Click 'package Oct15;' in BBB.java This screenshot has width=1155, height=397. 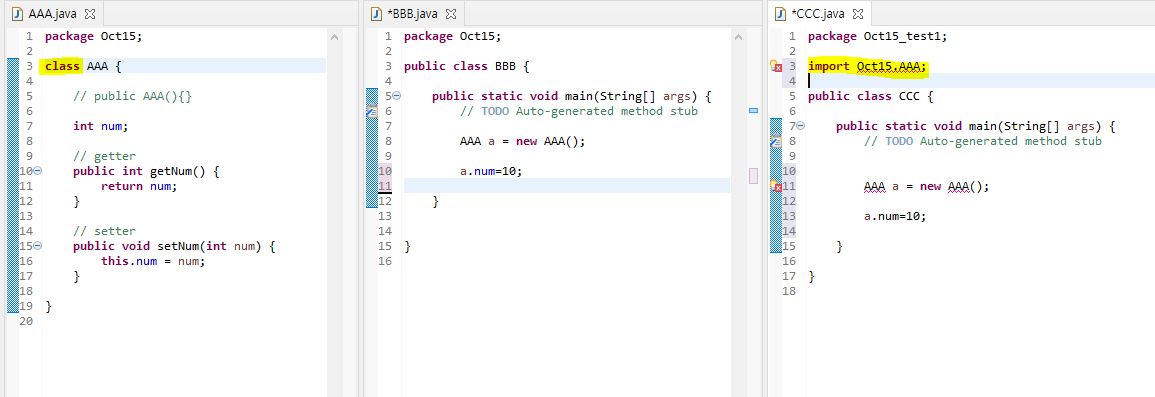click(x=452, y=36)
